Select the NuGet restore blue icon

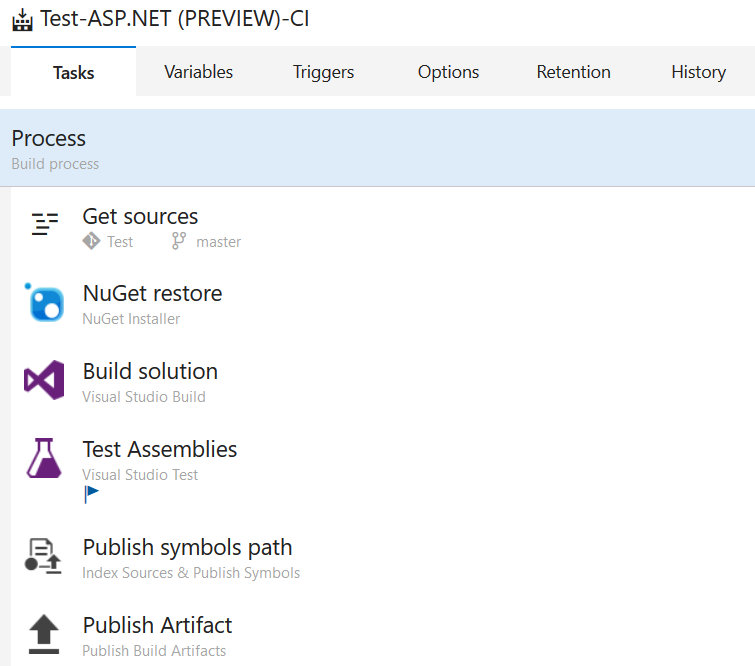click(x=44, y=302)
